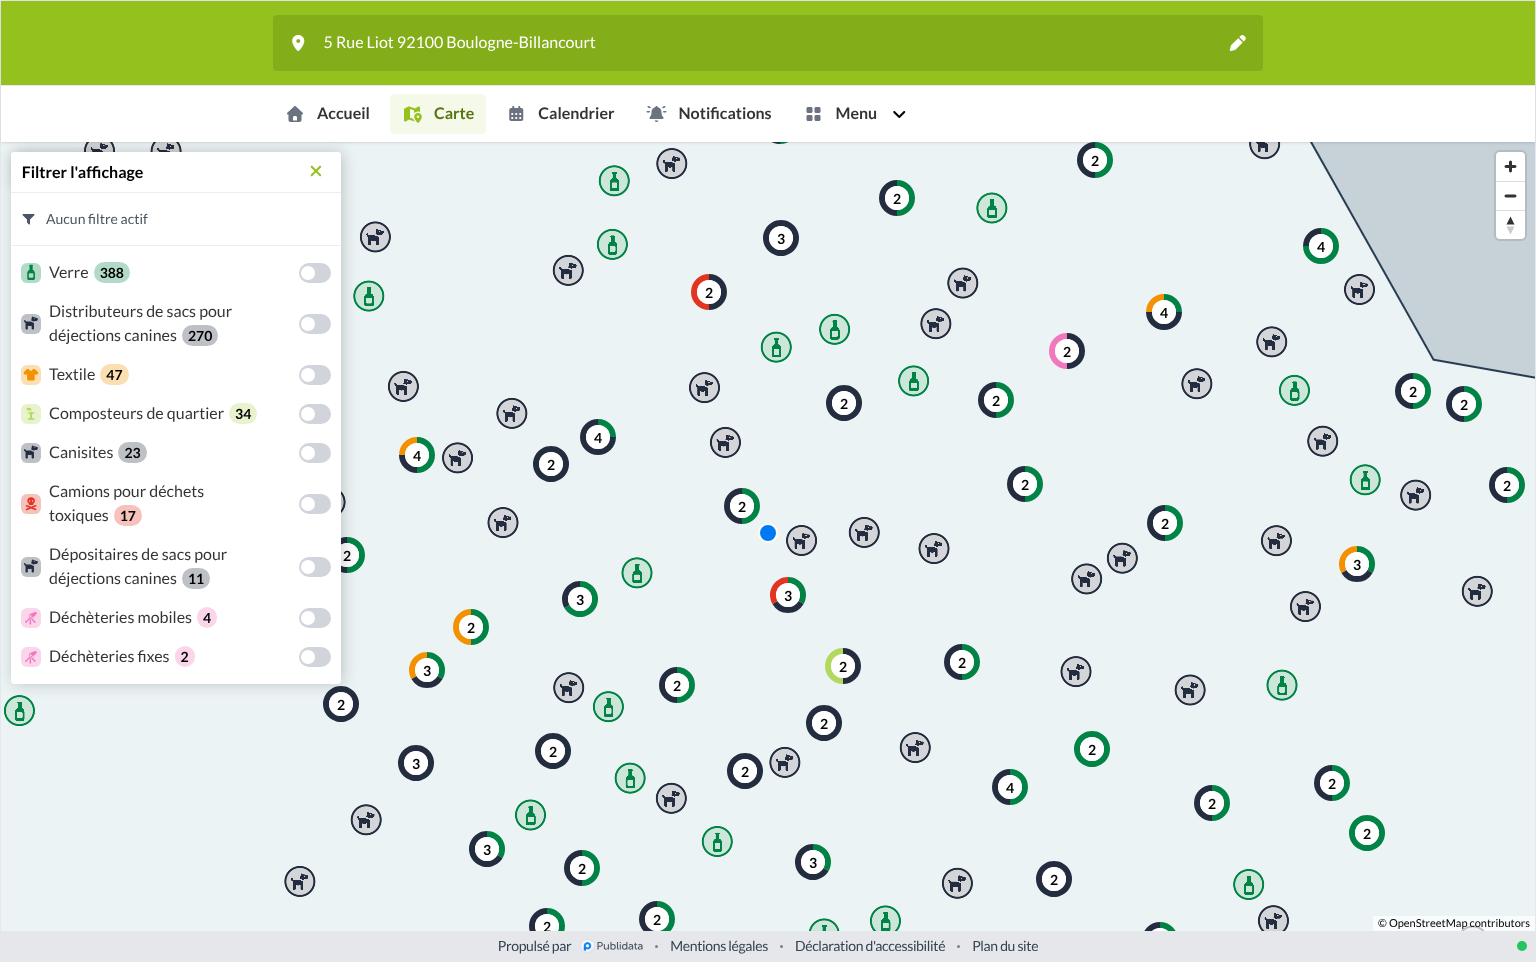Open the Publidata link in the footer

click(x=613, y=946)
